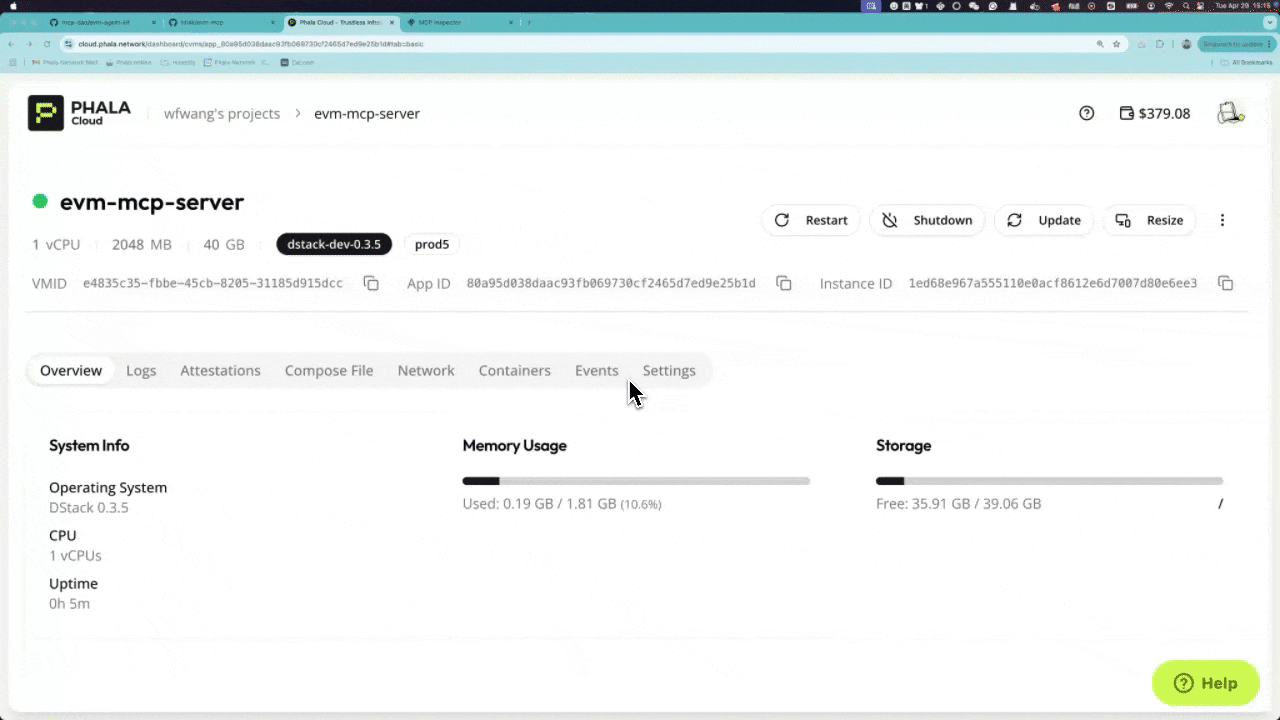This screenshot has height=720, width=1280.
Task: Open the user avatar menu
Action: (x=1229, y=113)
